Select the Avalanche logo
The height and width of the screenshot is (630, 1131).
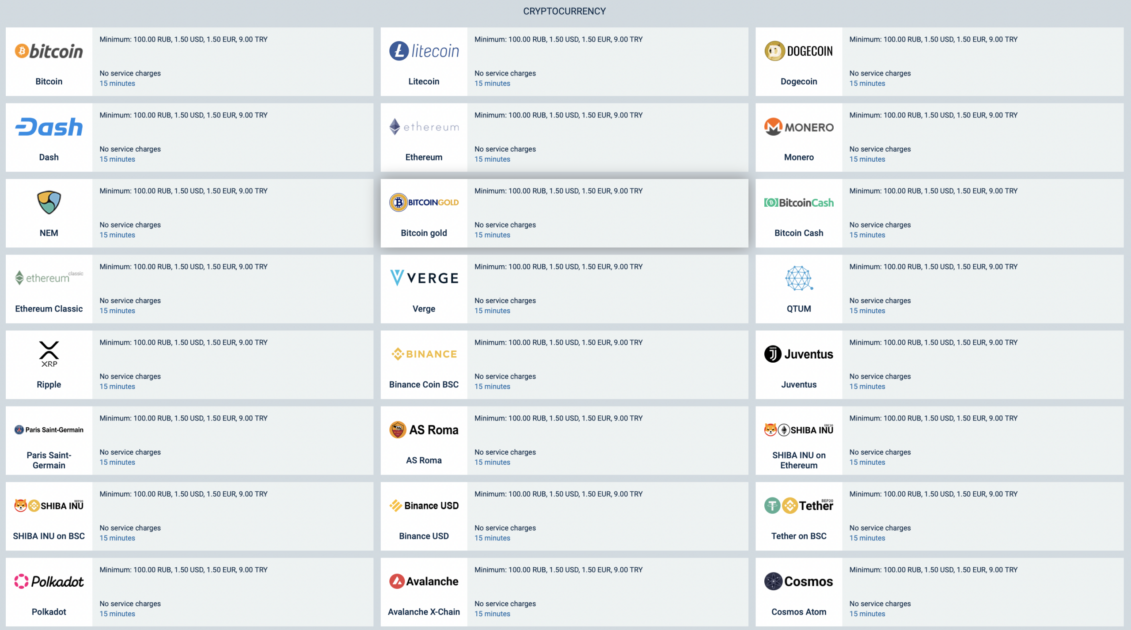click(424, 582)
